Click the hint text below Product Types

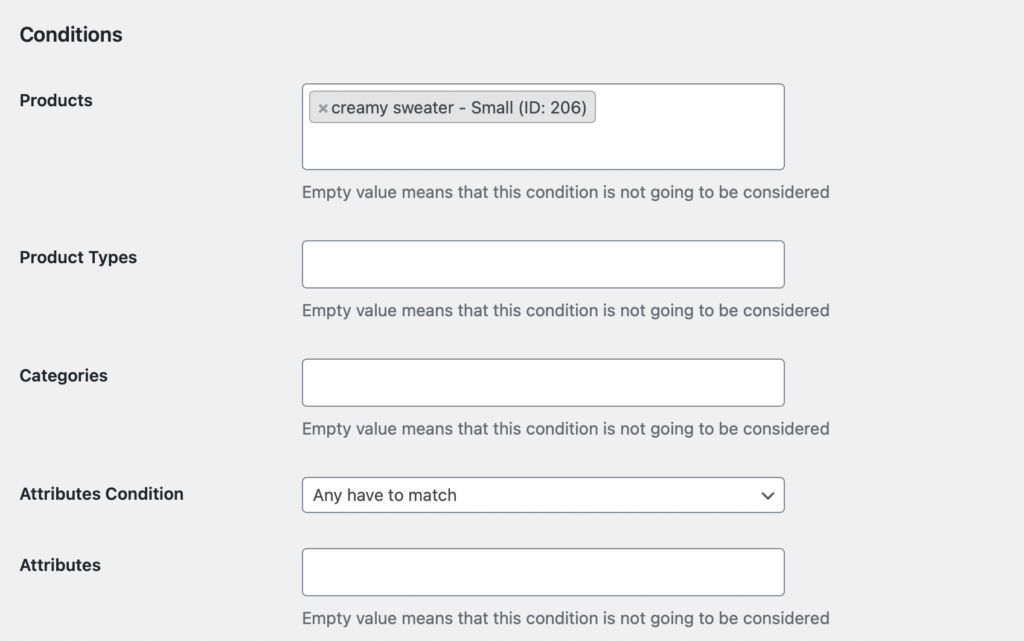(x=565, y=311)
